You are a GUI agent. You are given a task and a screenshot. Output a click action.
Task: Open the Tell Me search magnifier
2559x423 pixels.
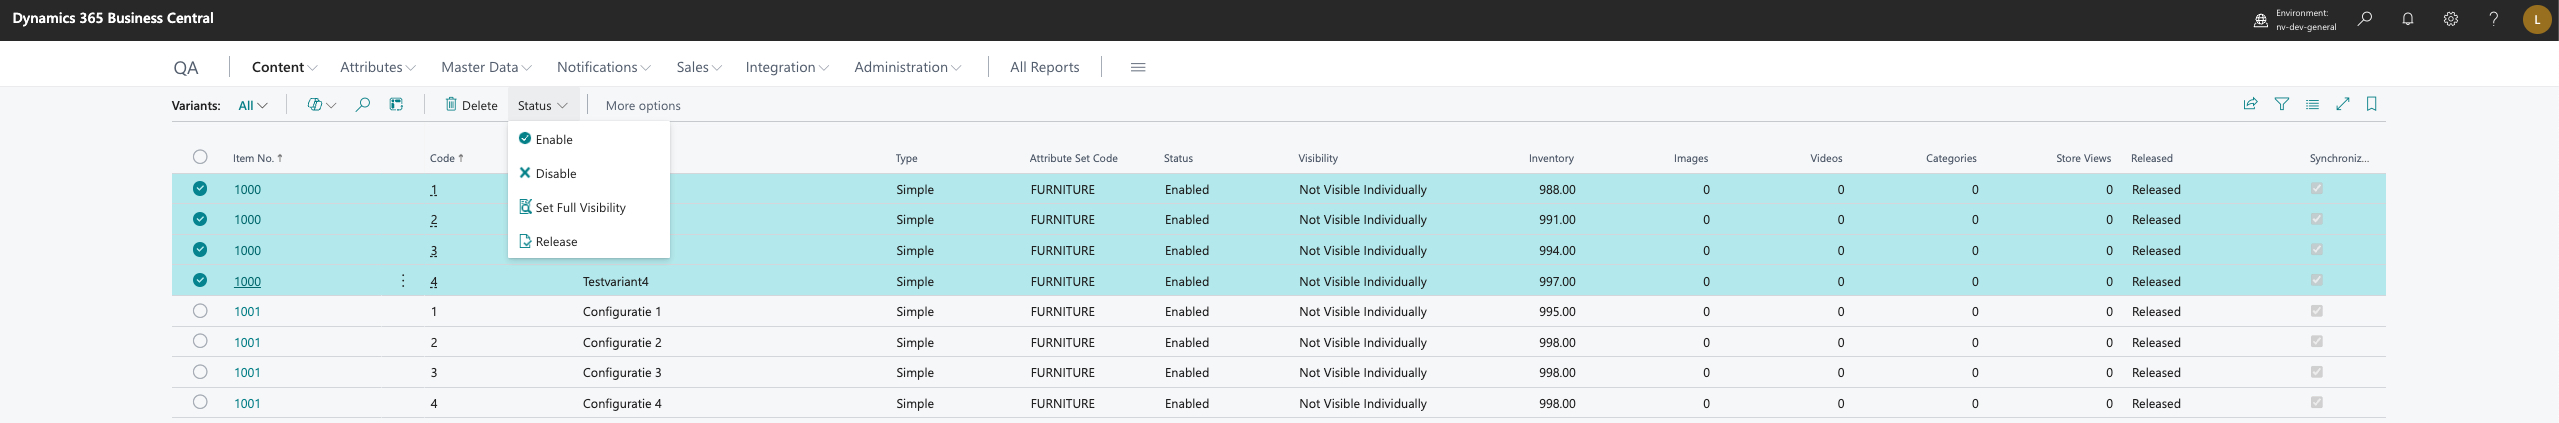(x=2364, y=19)
